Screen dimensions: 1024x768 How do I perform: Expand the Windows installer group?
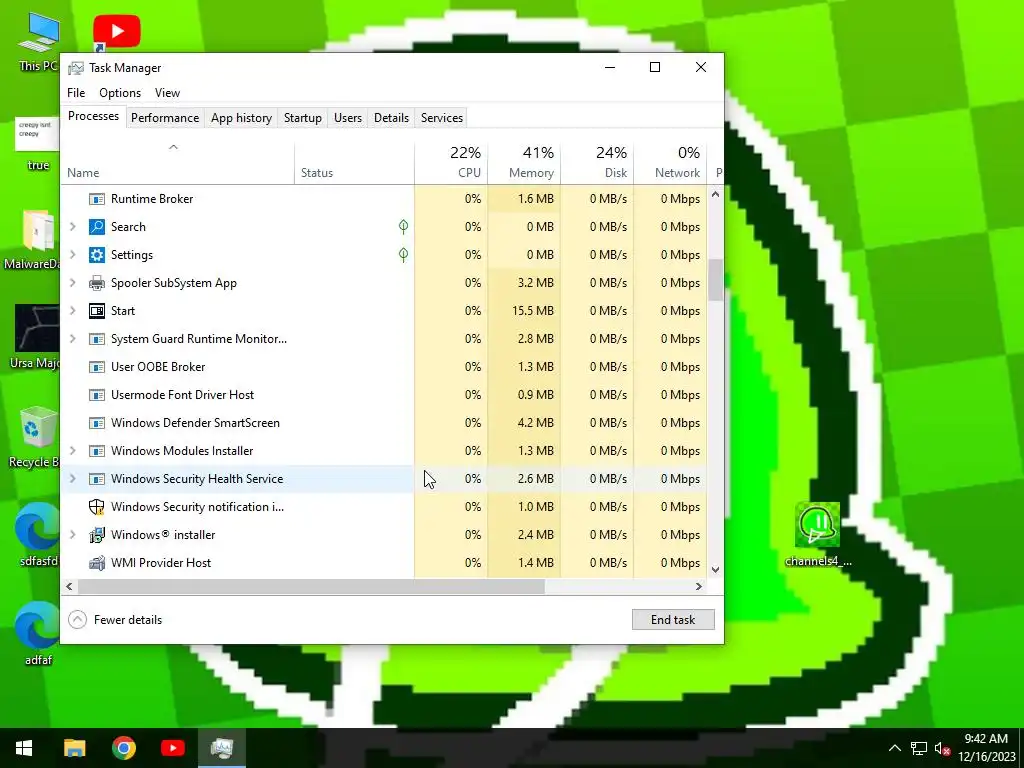tap(72, 536)
